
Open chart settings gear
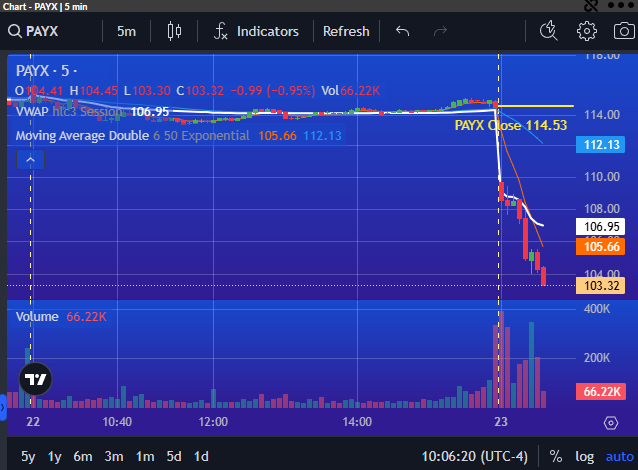pos(586,31)
